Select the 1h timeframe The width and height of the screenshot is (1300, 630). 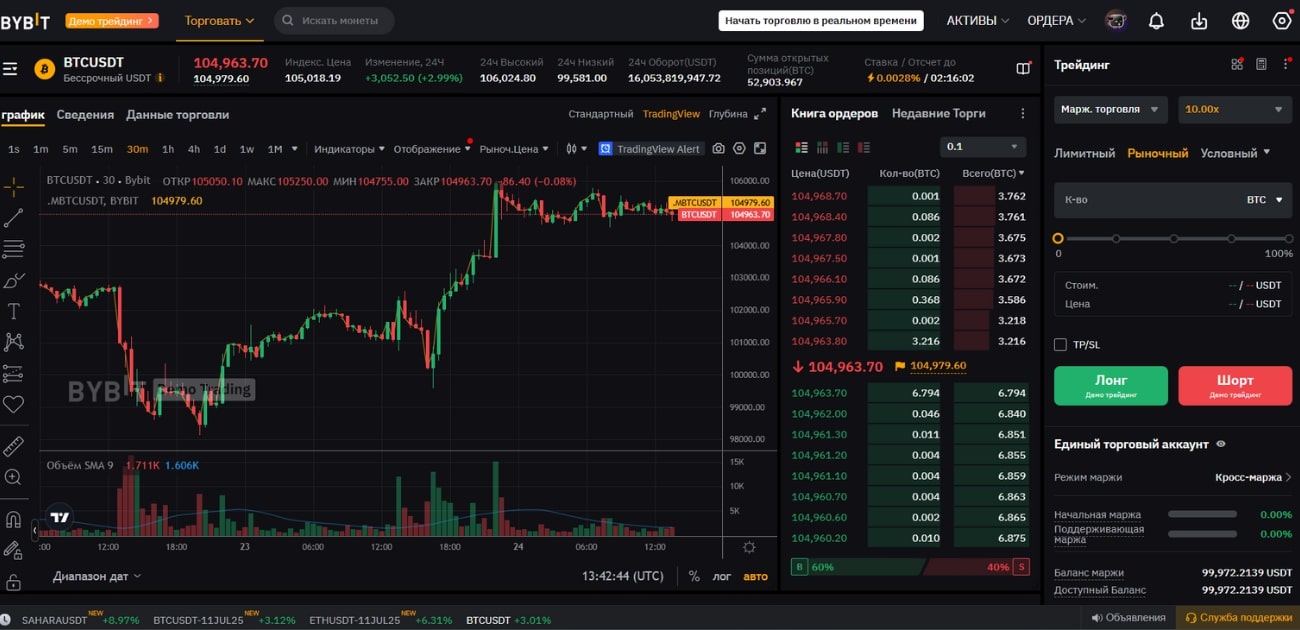168,149
